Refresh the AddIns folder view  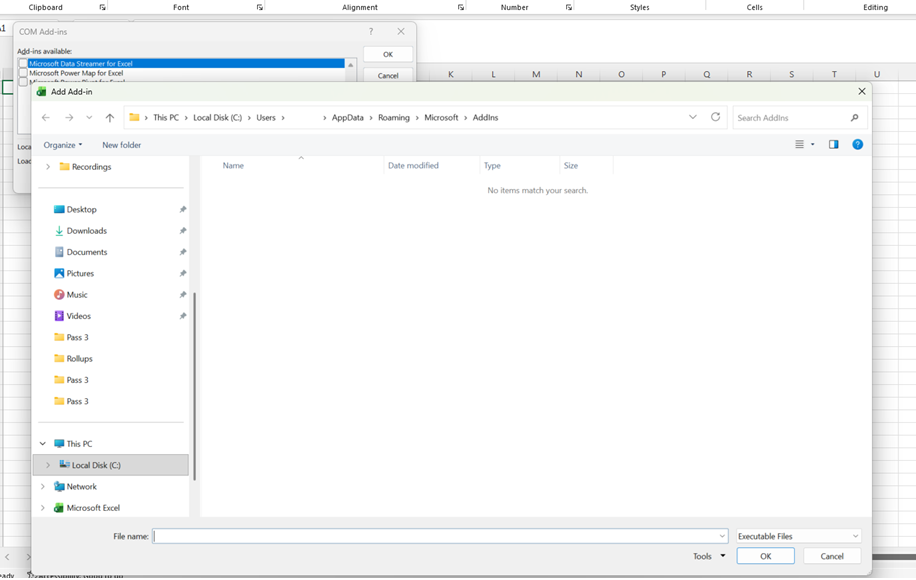point(715,117)
